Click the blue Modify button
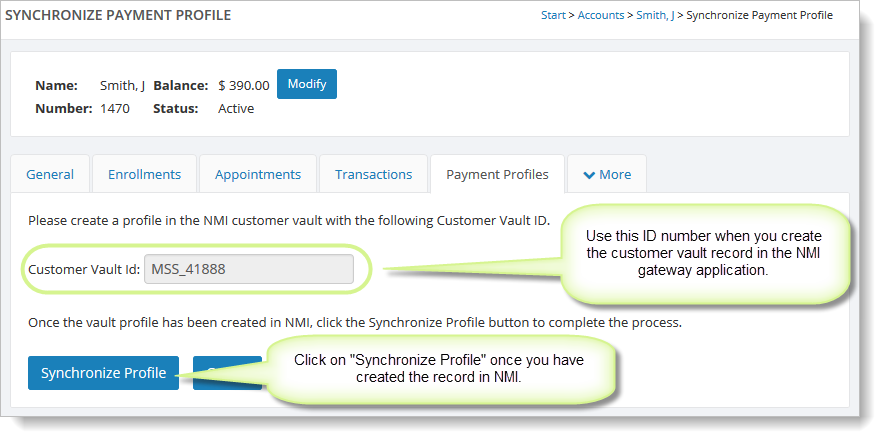 306,84
